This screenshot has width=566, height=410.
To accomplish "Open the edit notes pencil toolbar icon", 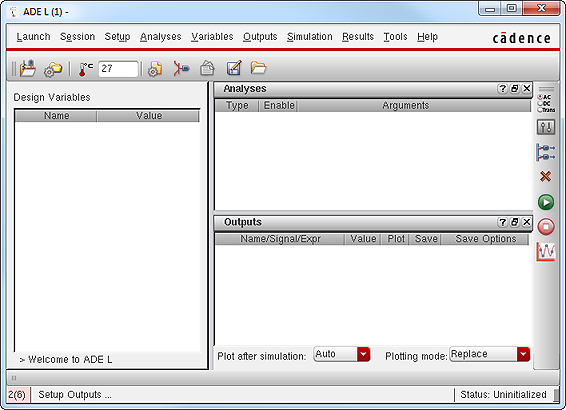I will (x=234, y=68).
